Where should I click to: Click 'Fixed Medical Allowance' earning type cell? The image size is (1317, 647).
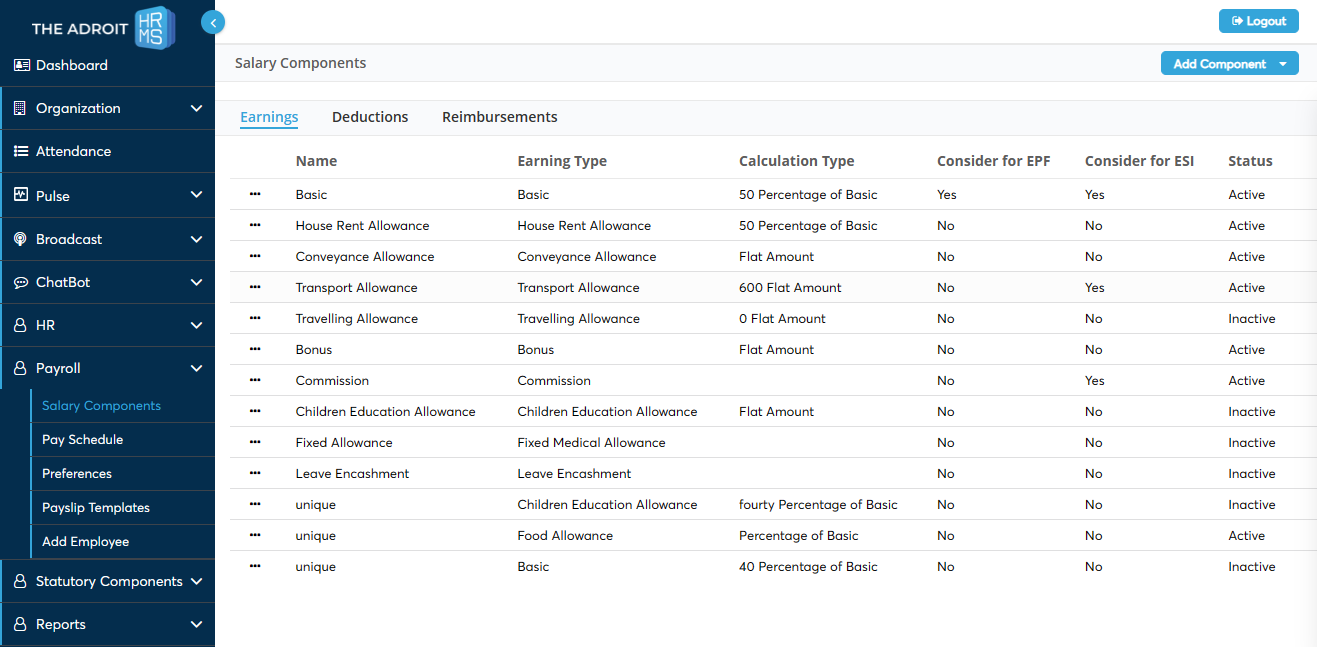(591, 442)
